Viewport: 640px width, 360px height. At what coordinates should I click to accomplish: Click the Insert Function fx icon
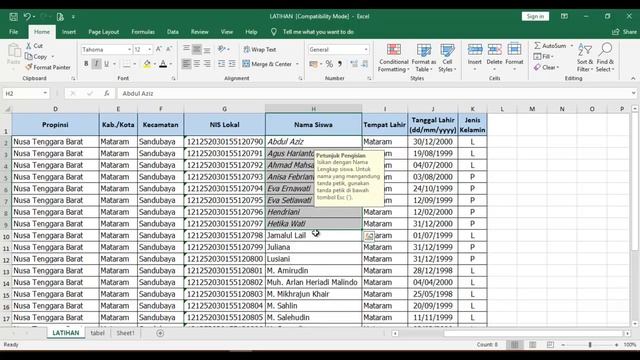point(107,93)
